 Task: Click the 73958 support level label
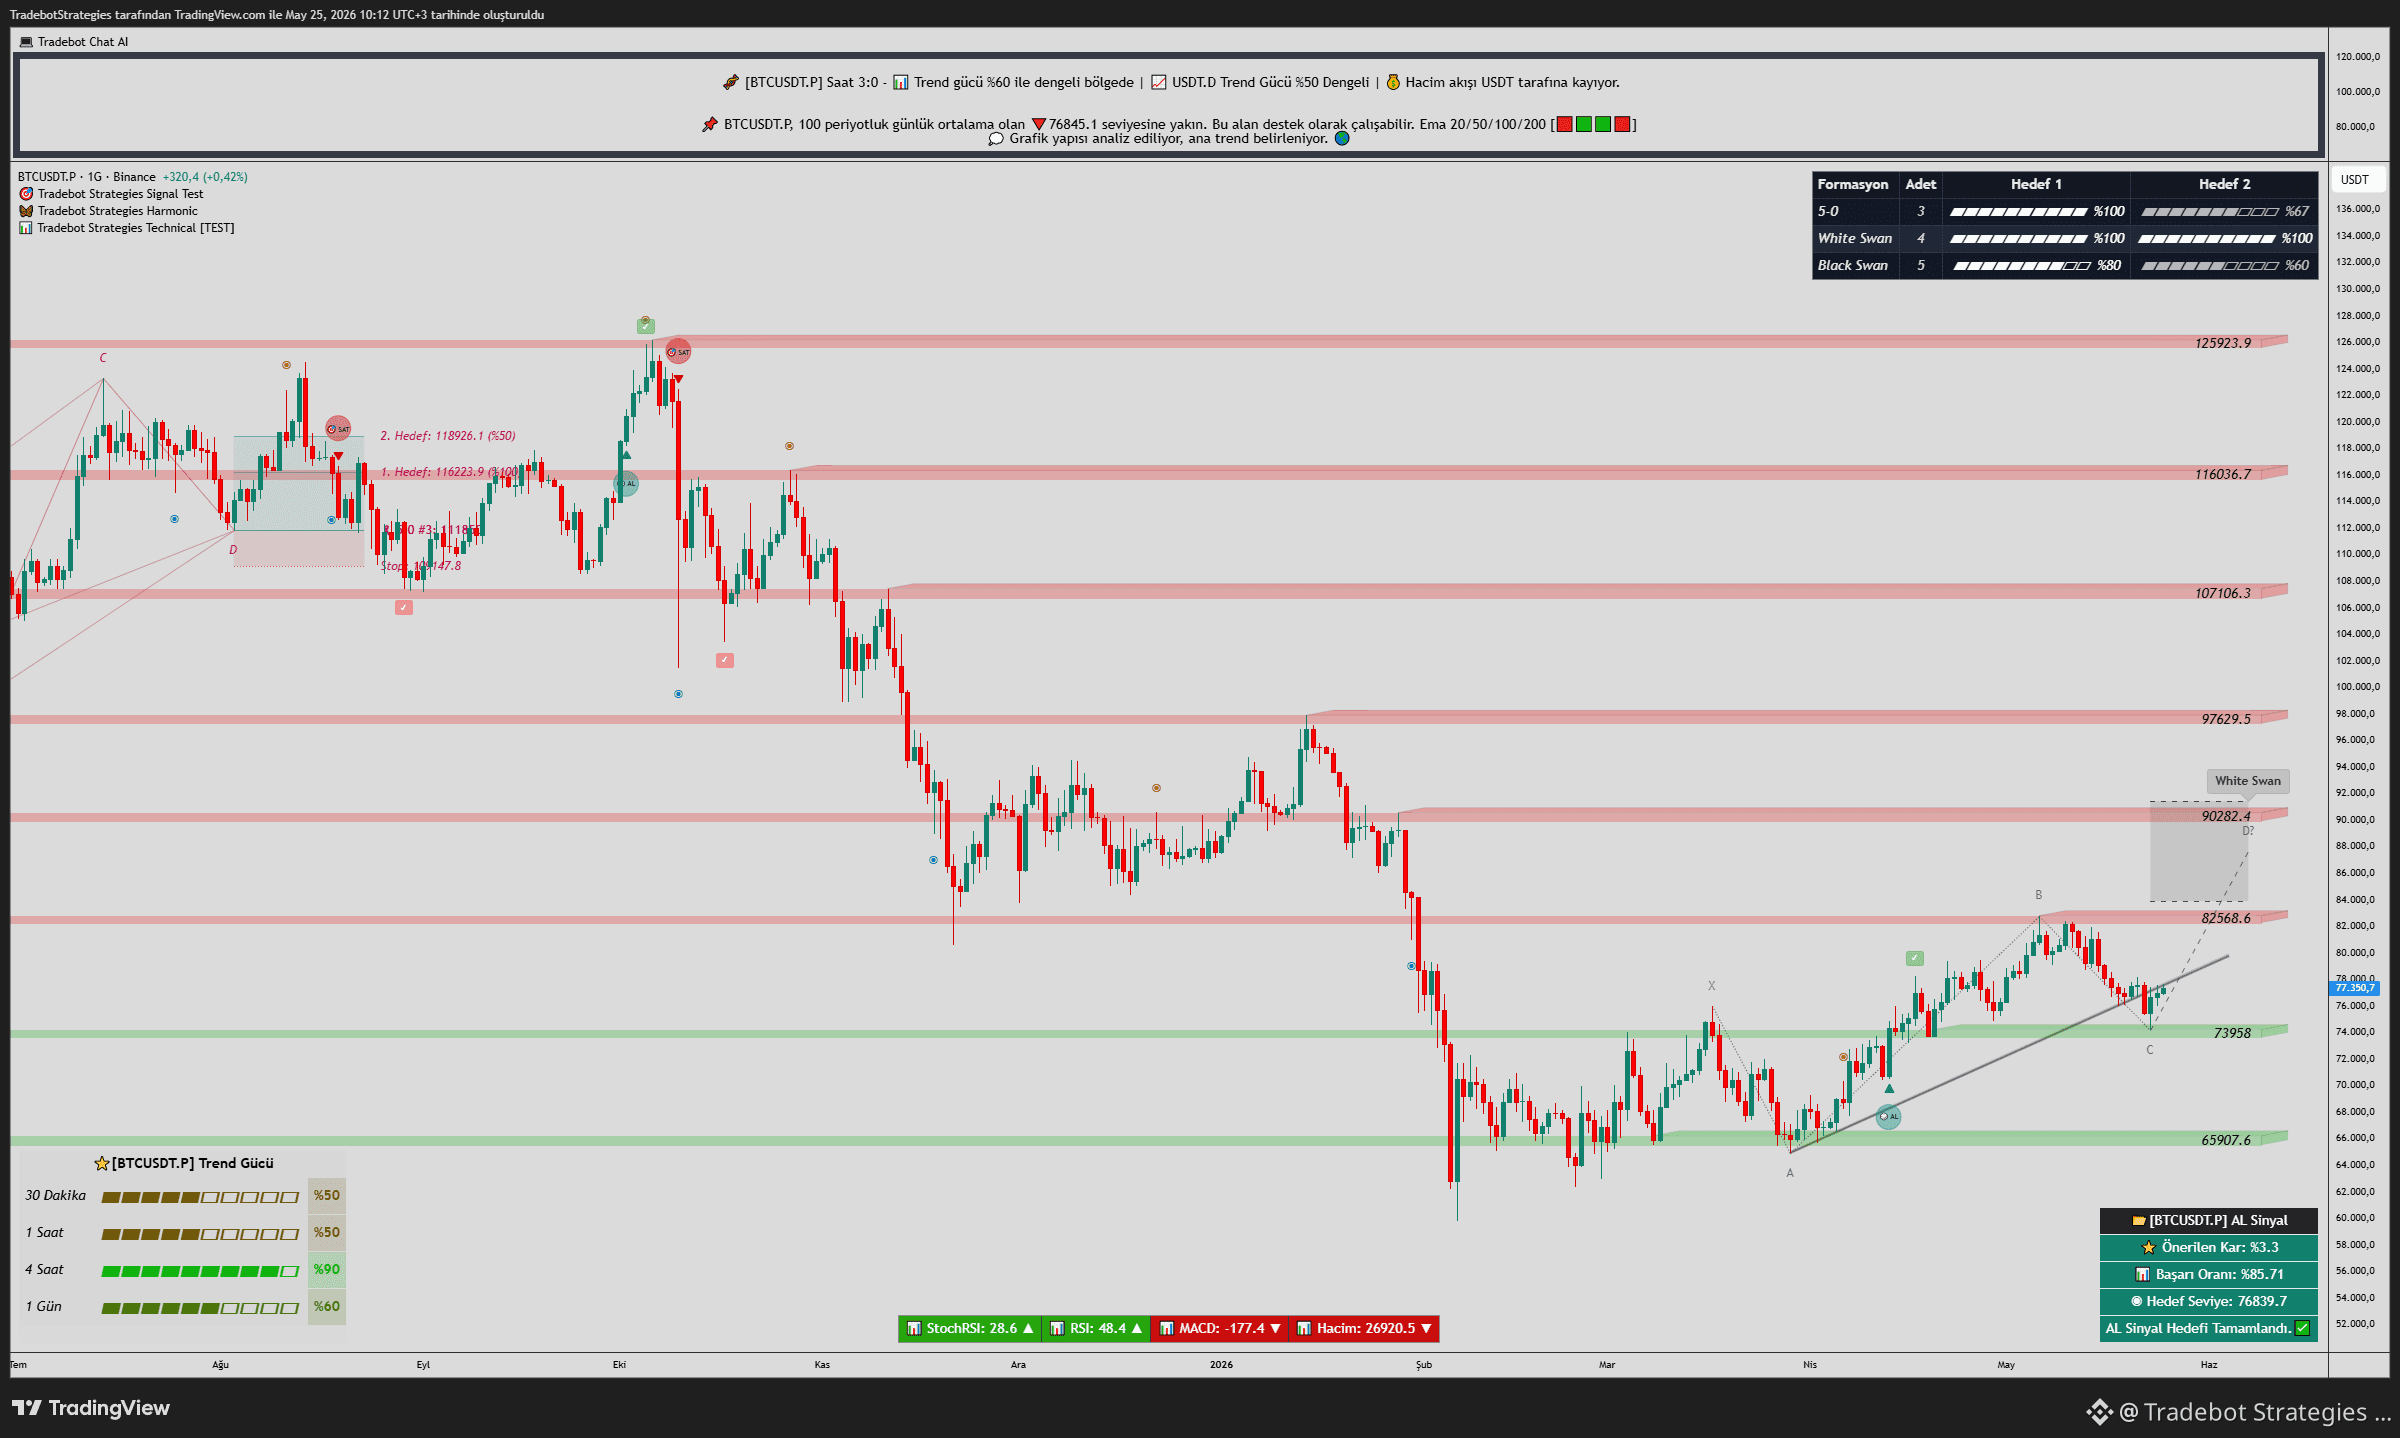pos(2232,1033)
